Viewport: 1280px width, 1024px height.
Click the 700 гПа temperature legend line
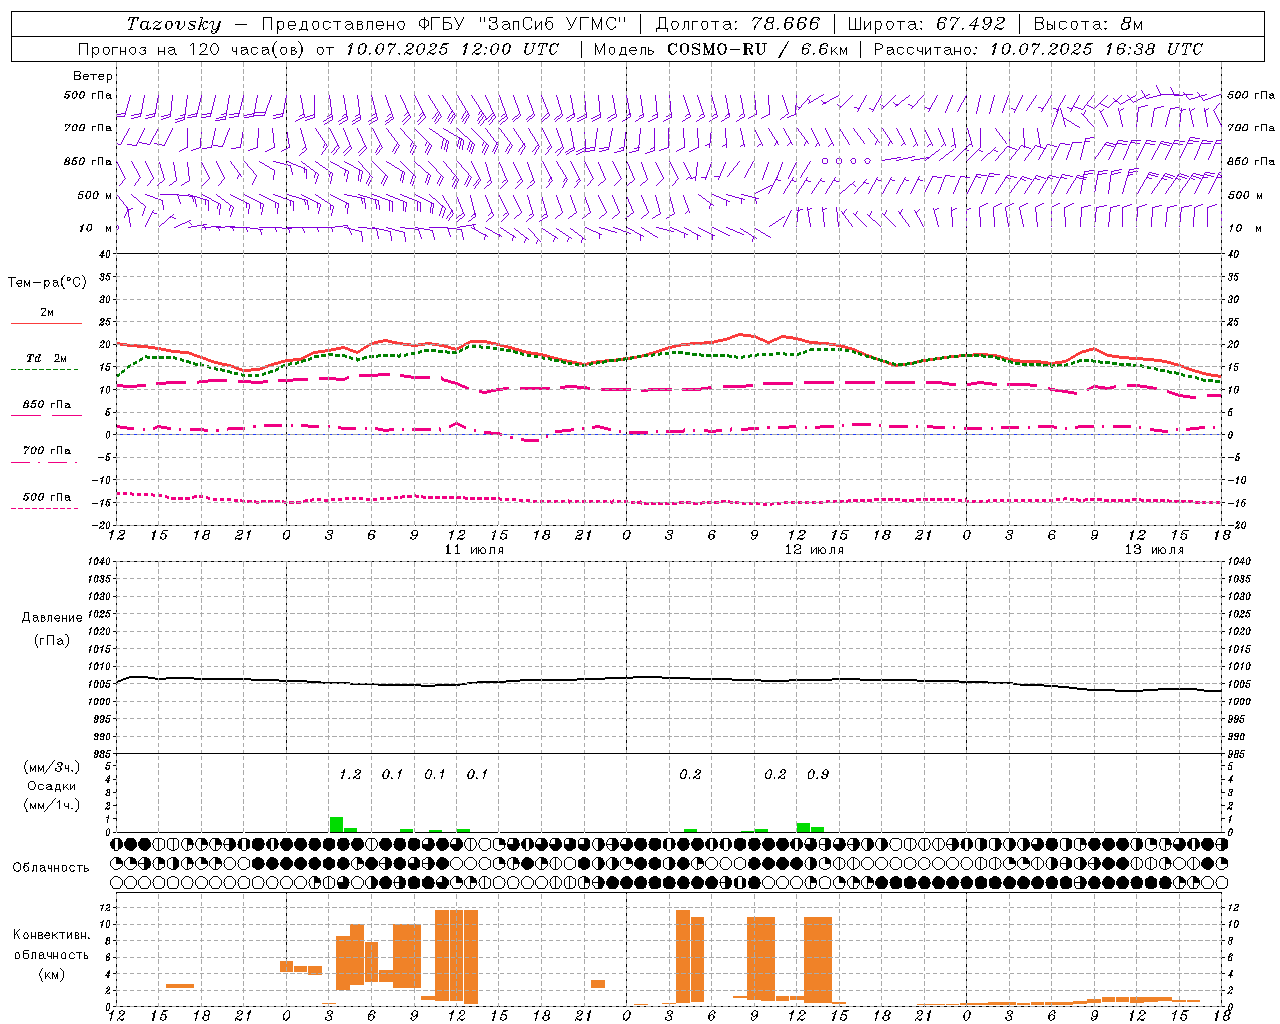[x=44, y=463]
